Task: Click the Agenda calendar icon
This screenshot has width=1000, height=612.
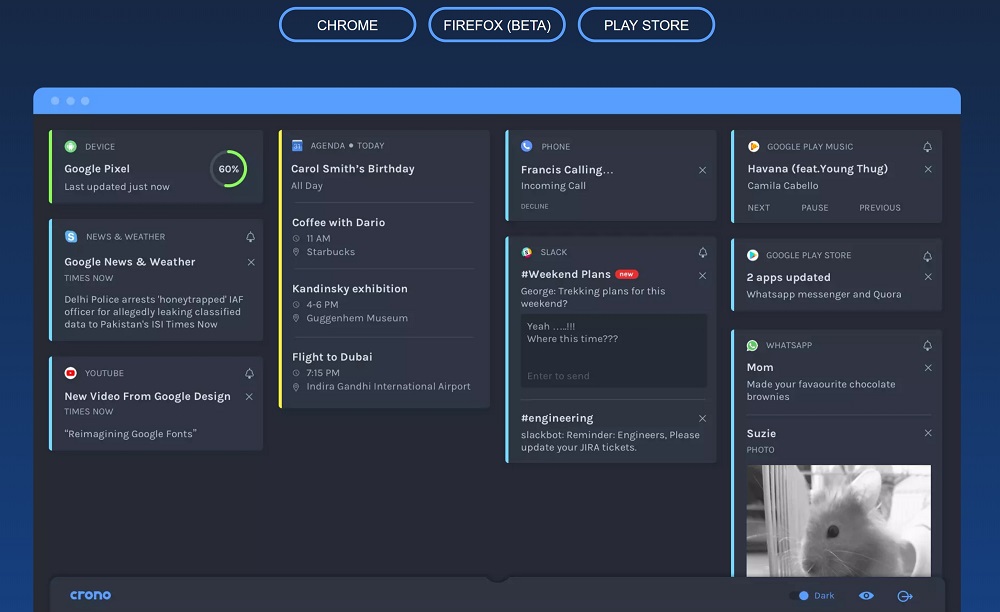Action: tap(297, 145)
